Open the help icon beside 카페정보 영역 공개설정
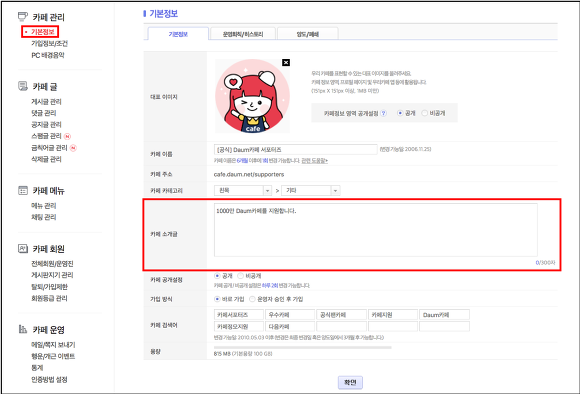Screen dimensions: 580x394 coord(384,113)
